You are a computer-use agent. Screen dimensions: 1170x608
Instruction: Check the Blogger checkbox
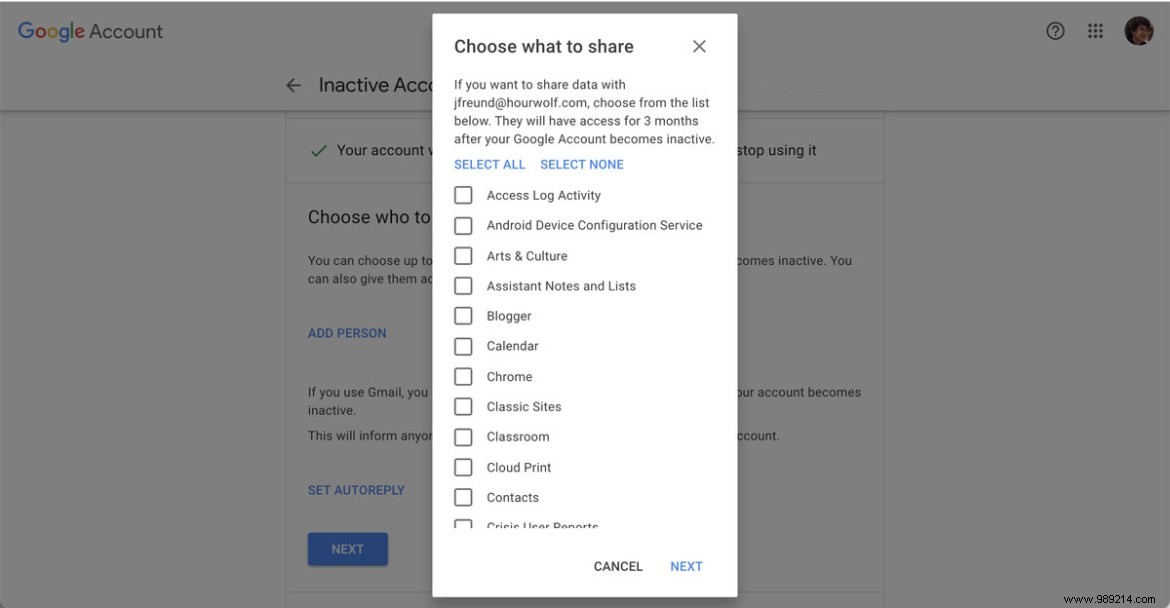[463, 315]
